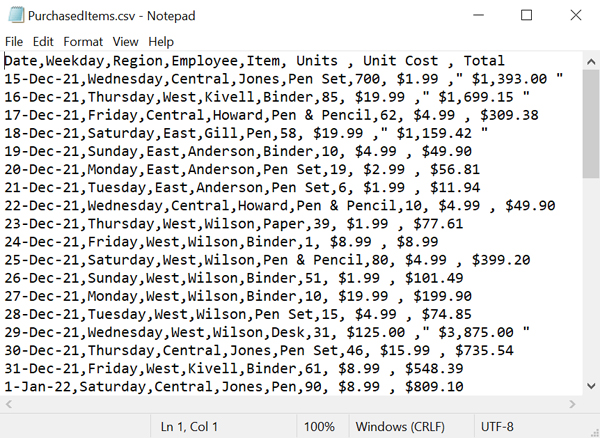Click the Notepad app icon in title bar
This screenshot has width=600, height=438.
point(16,15)
